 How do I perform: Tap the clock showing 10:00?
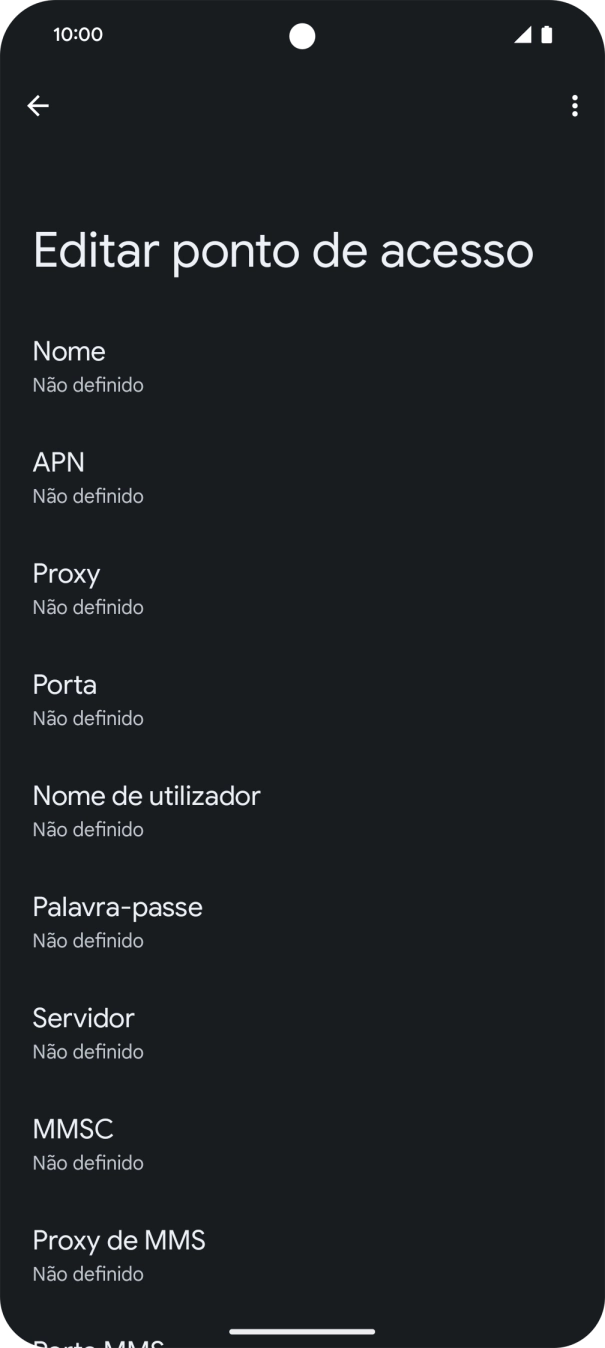point(71,33)
